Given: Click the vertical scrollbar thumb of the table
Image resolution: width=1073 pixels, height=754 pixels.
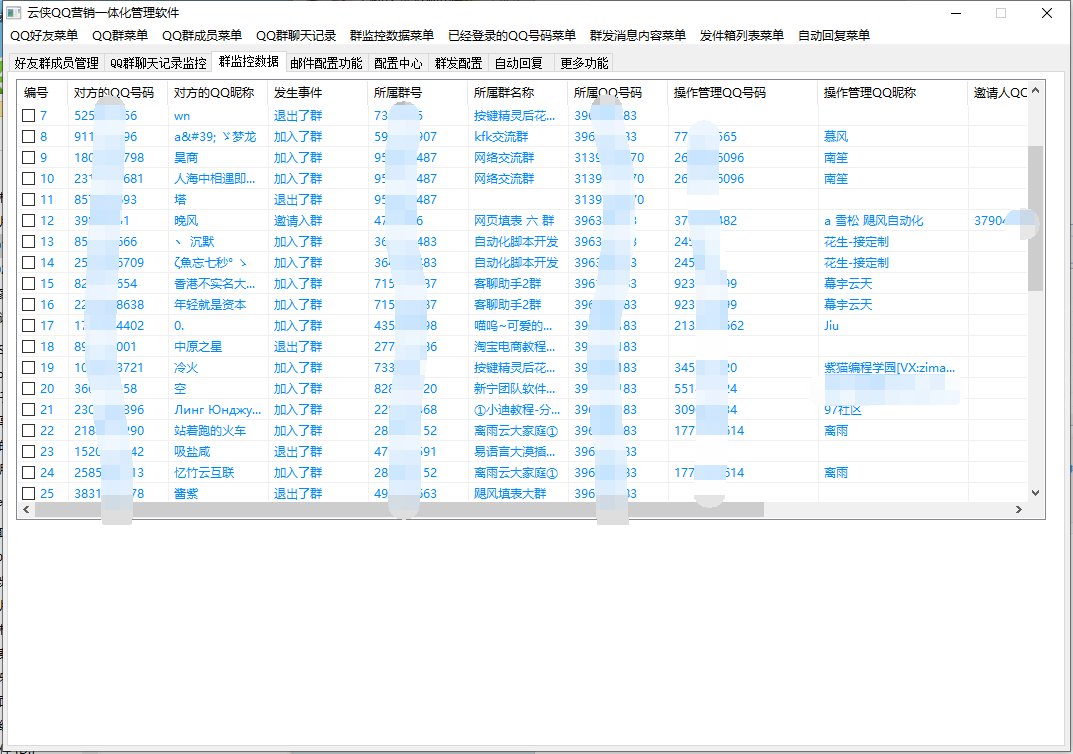Looking at the screenshot, I should tap(1035, 218).
